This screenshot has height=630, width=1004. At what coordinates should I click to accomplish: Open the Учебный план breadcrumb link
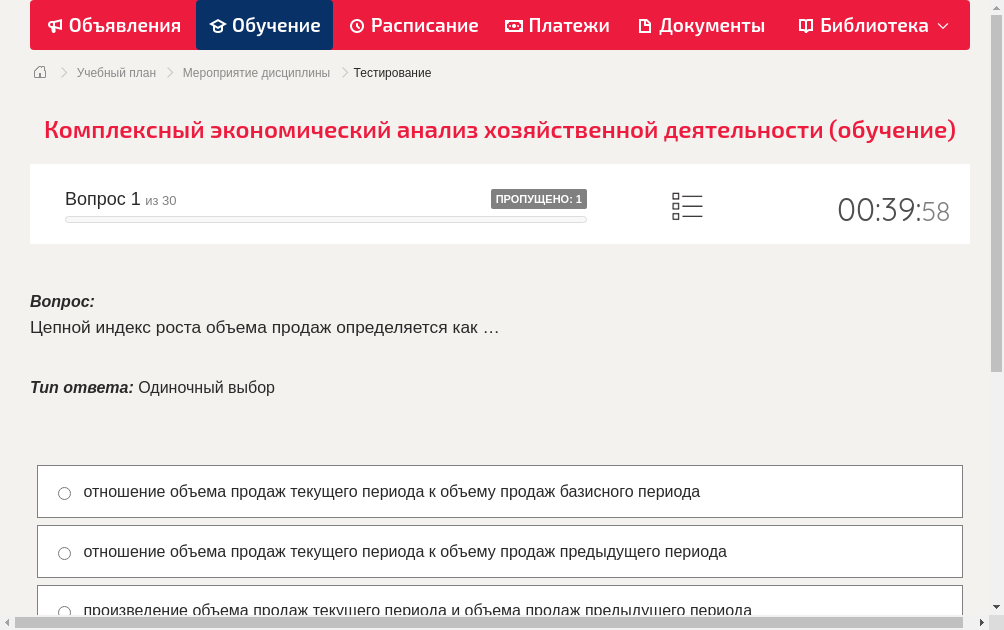click(x=116, y=72)
